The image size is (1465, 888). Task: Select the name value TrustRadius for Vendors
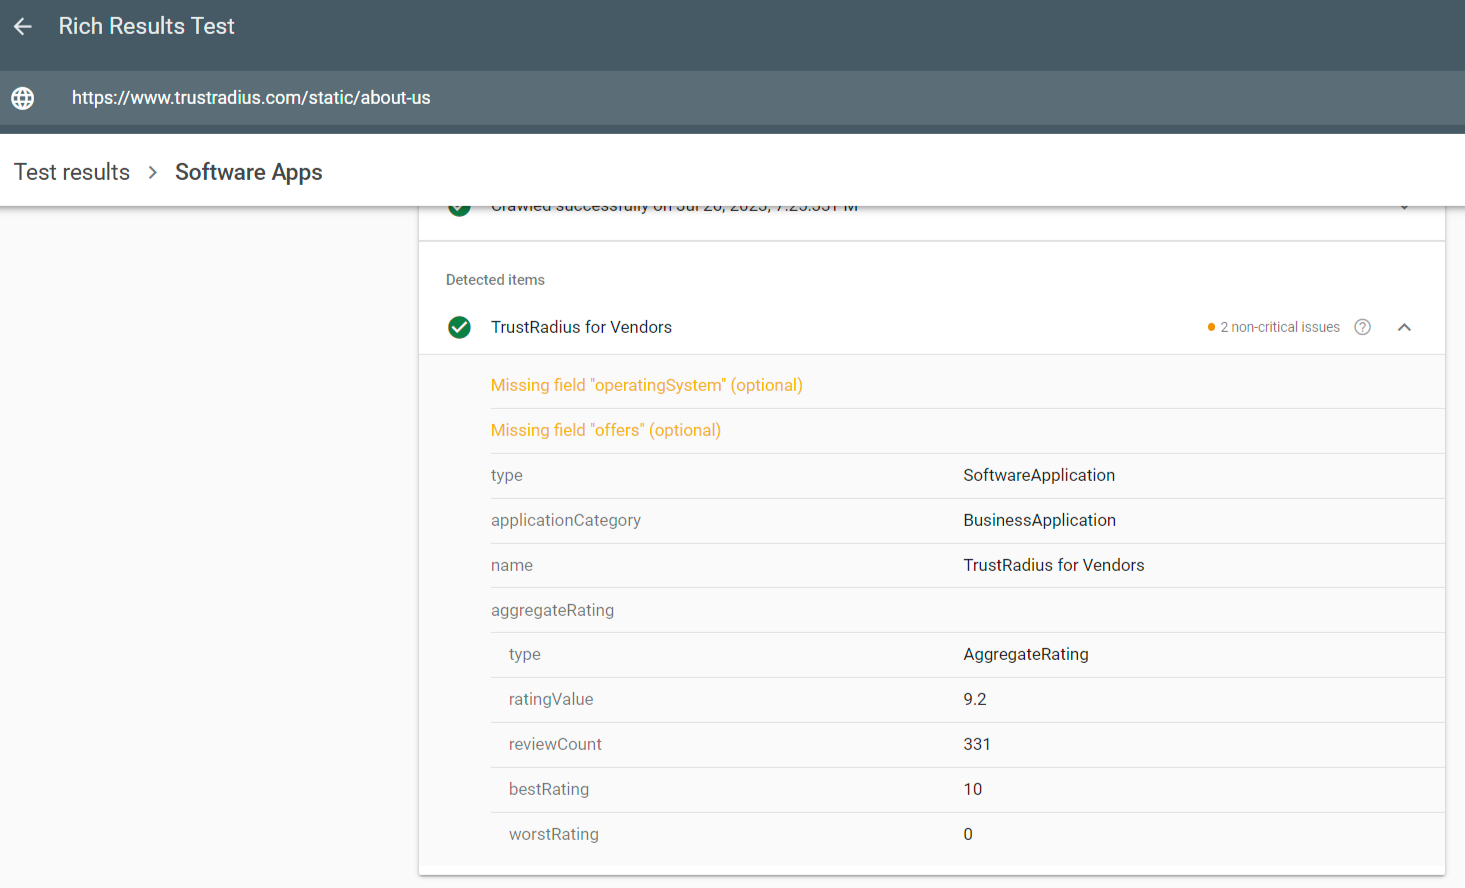point(1053,565)
